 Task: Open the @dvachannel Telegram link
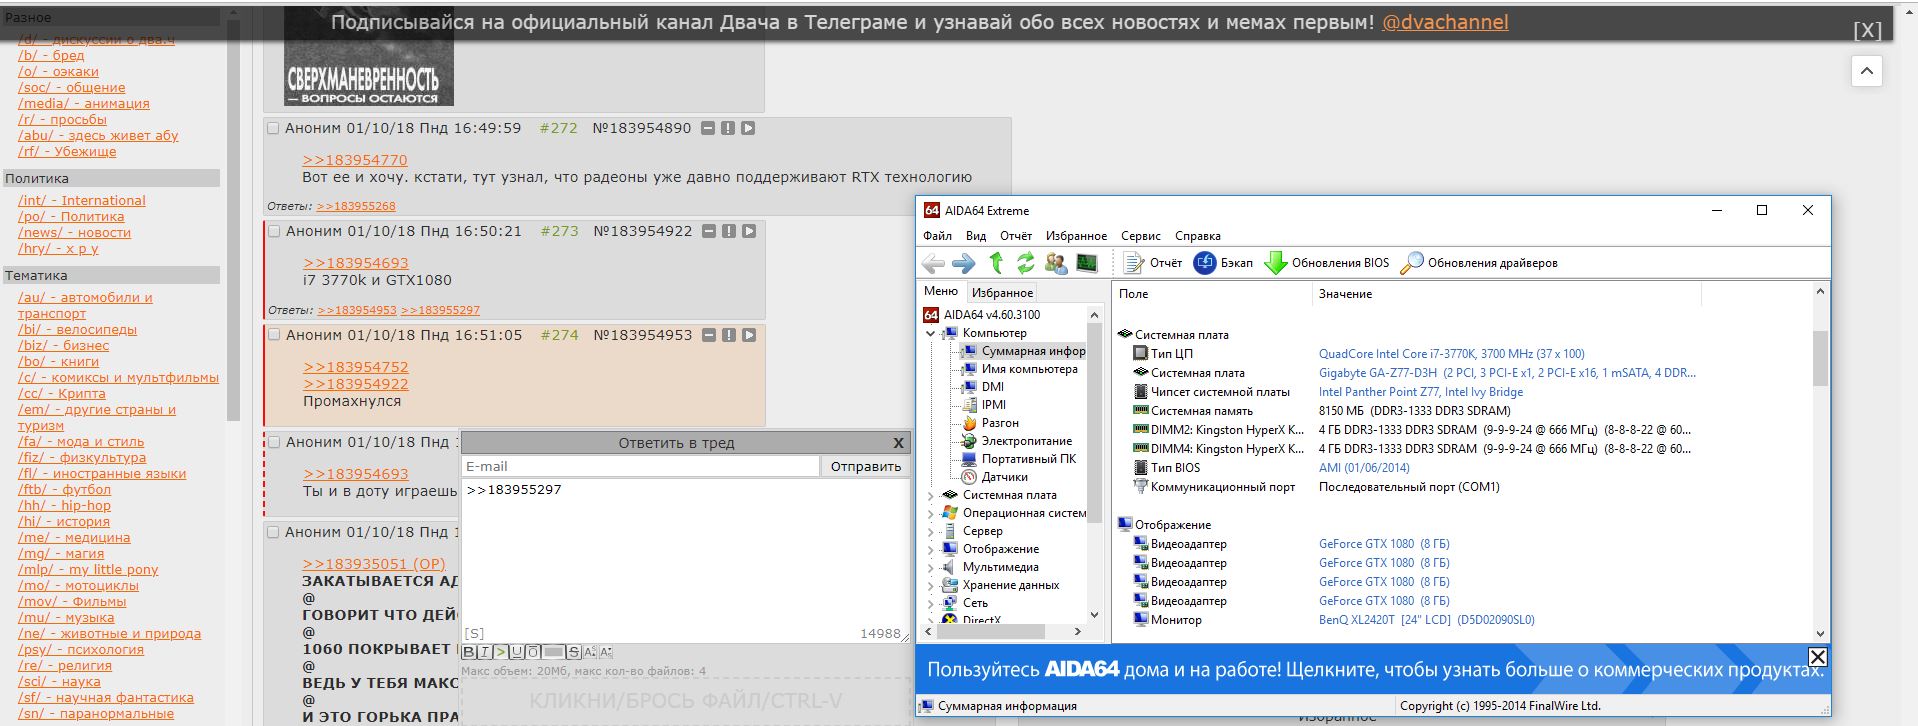tap(1445, 22)
